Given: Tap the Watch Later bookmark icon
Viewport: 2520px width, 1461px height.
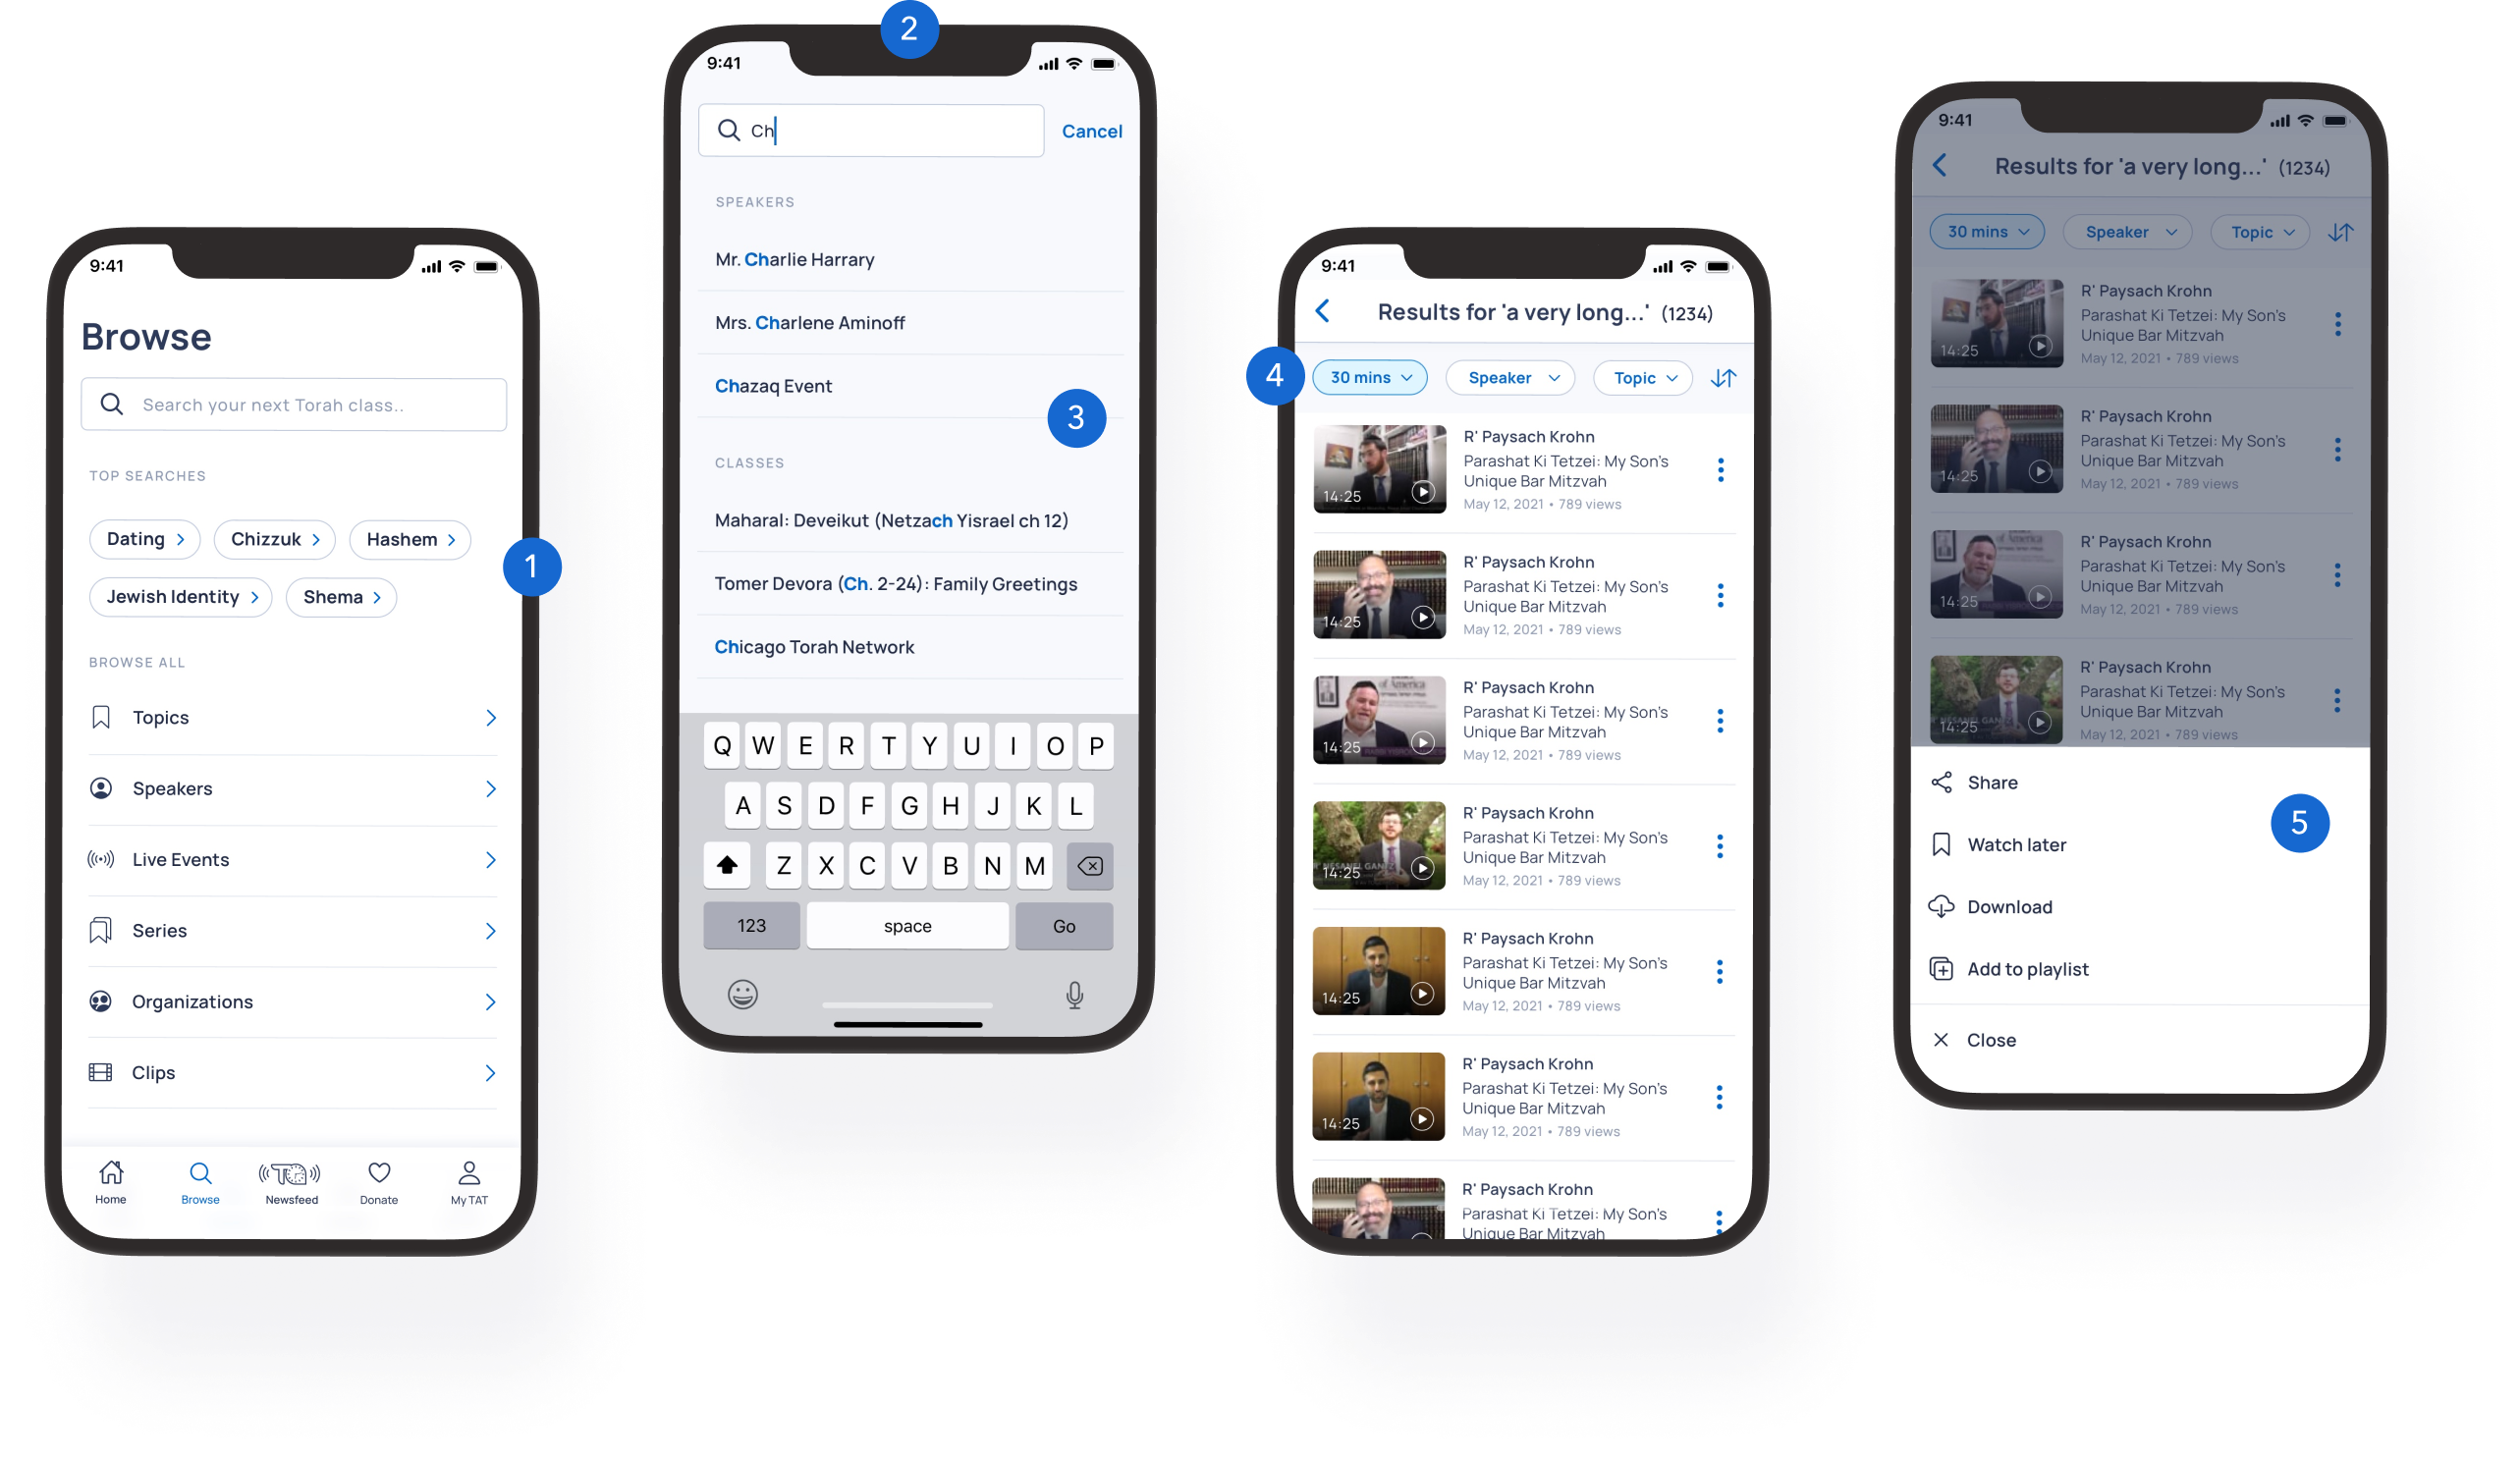Looking at the screenshot, I should [x=1945, y=843].
